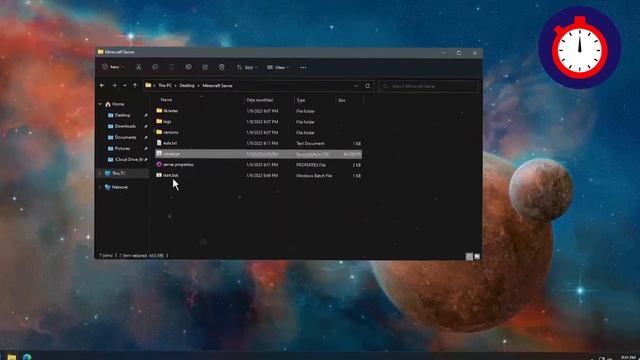Click the Share icon in the toolbar
The width and height of the screenshot is (640, 360).
[205, 67]
